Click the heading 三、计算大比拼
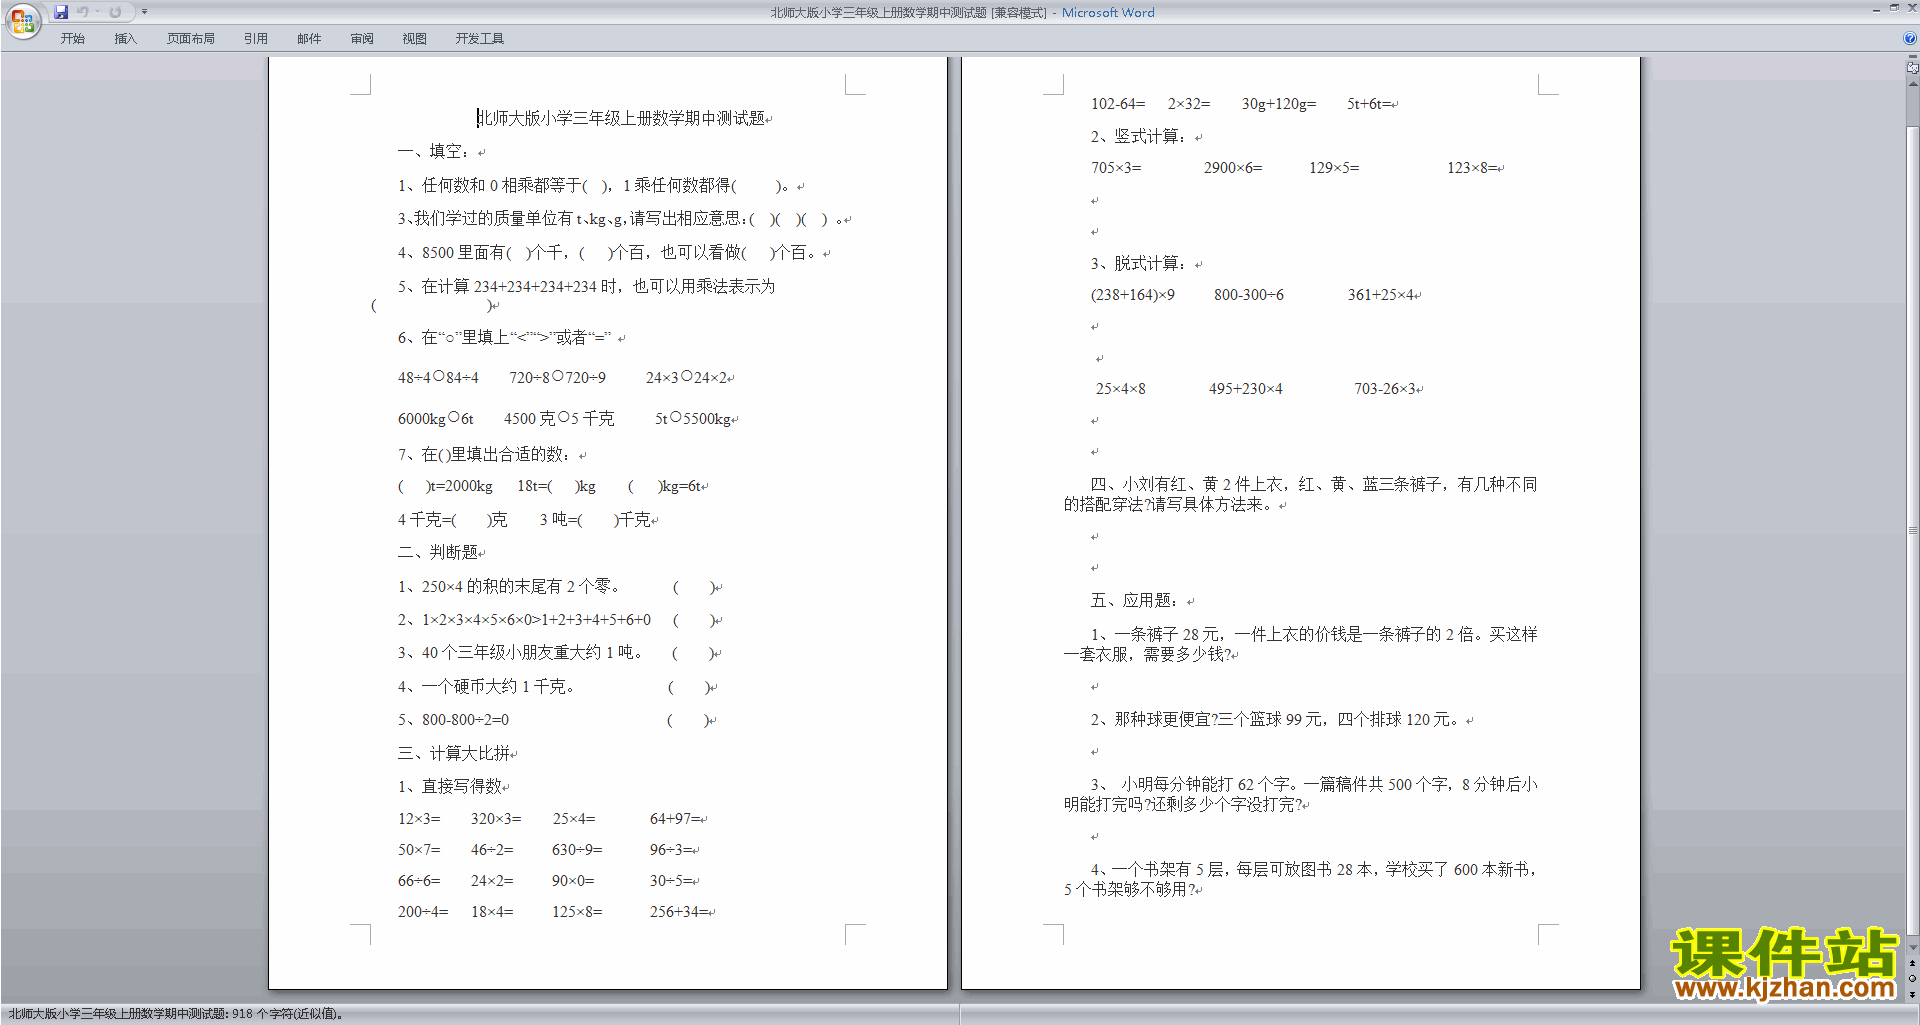The width and height of the screenshot is (1920, 1025). click(x=454, y=753)
